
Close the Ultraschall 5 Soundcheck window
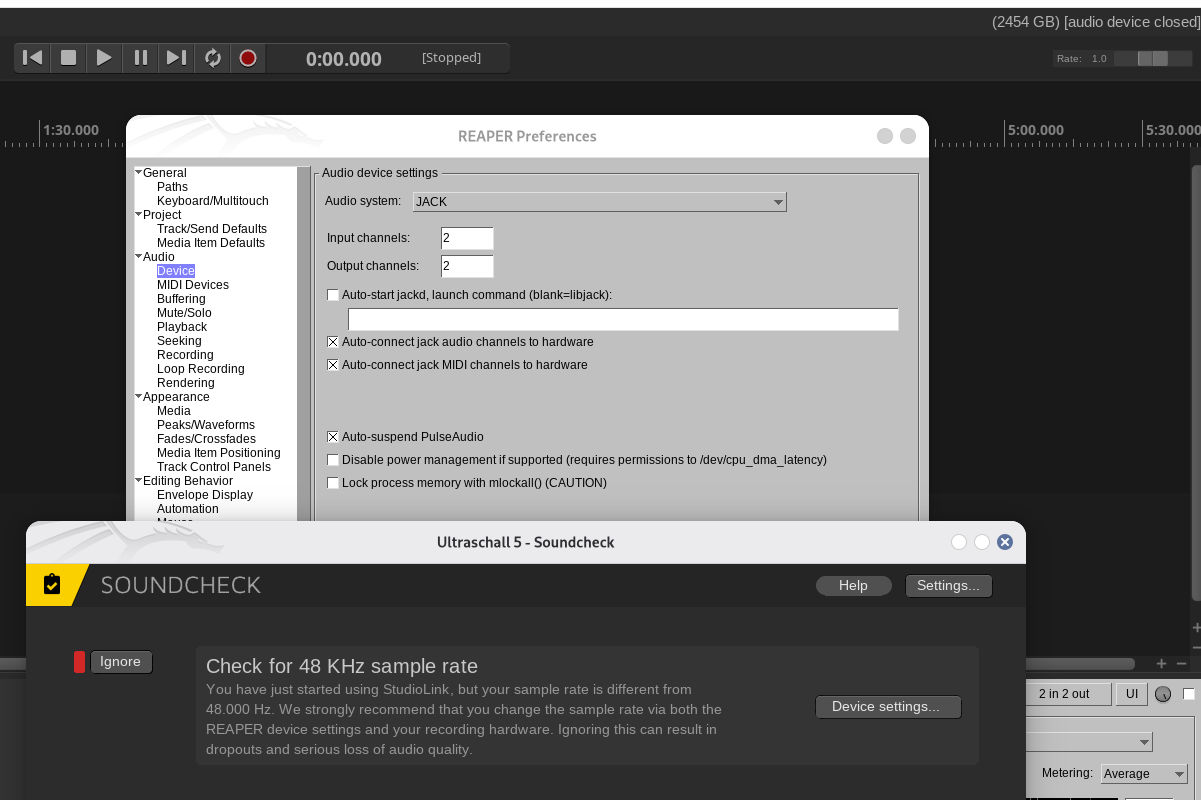click(x=1005, y=542)
